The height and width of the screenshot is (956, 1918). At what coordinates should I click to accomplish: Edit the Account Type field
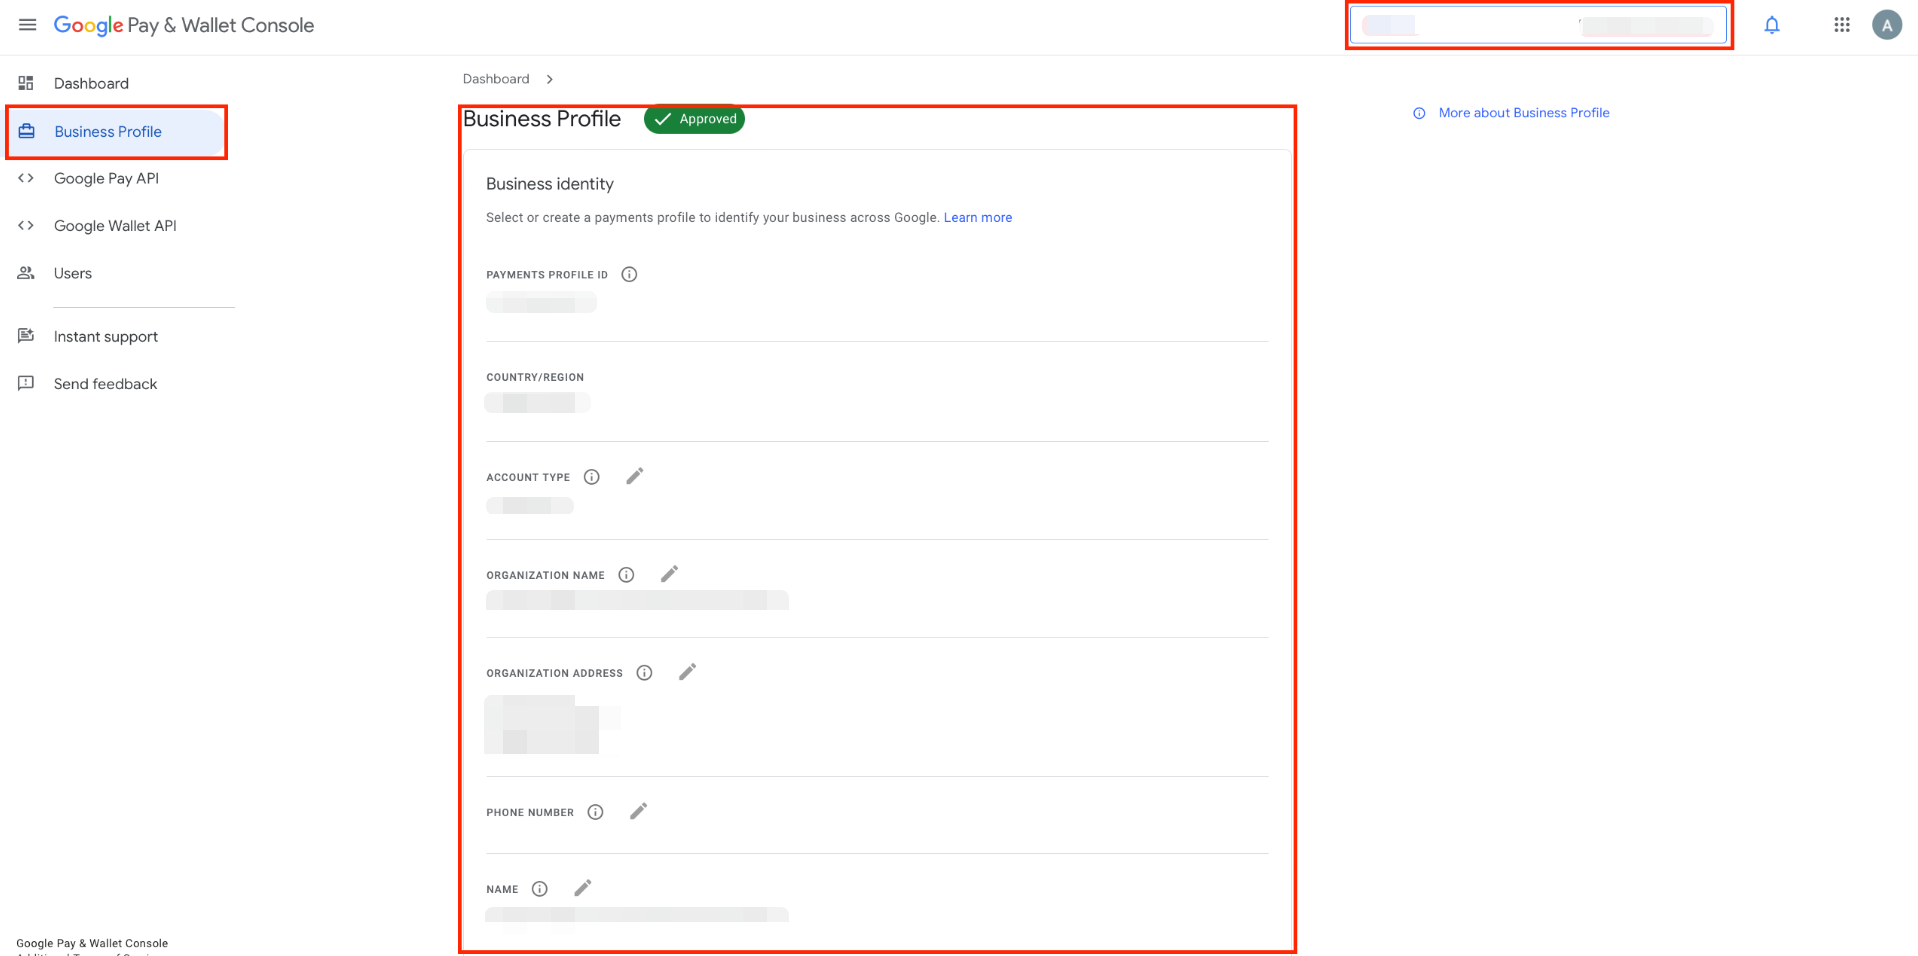pos(635,476)
